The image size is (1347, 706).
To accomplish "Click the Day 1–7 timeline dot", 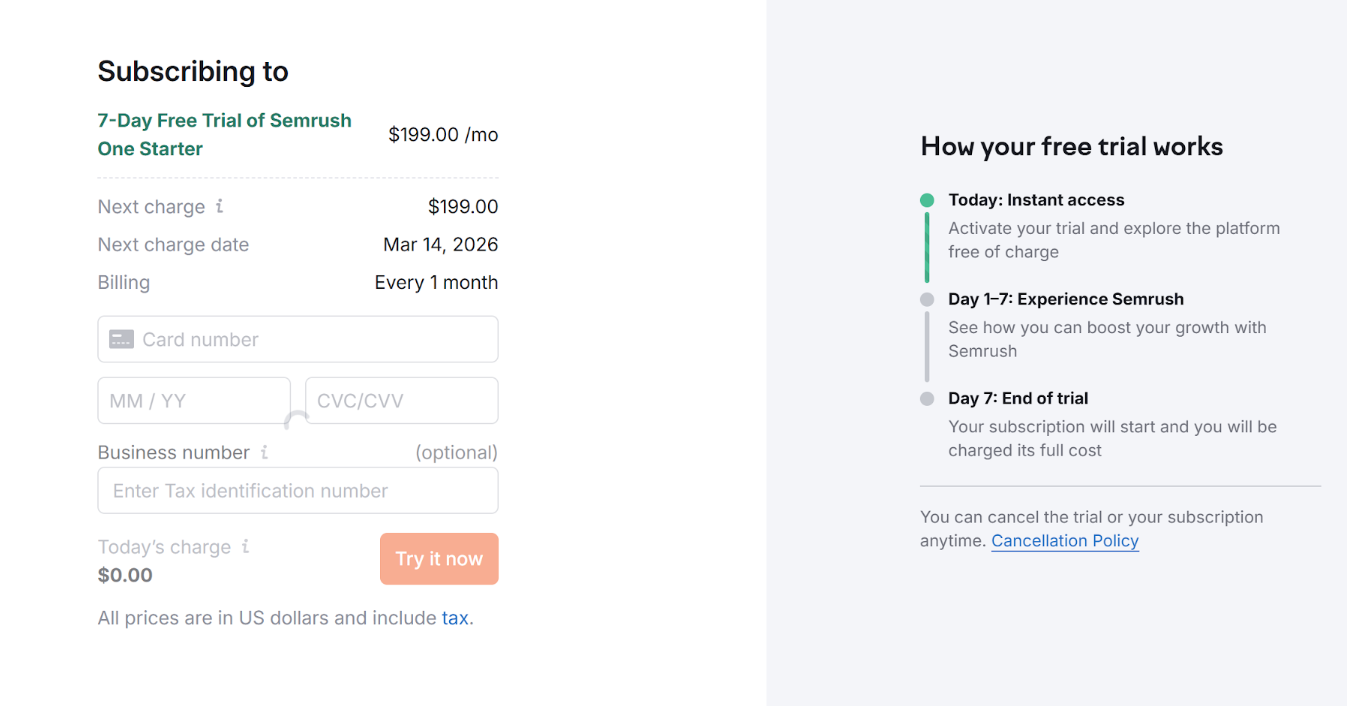I will tap(927, 299).
